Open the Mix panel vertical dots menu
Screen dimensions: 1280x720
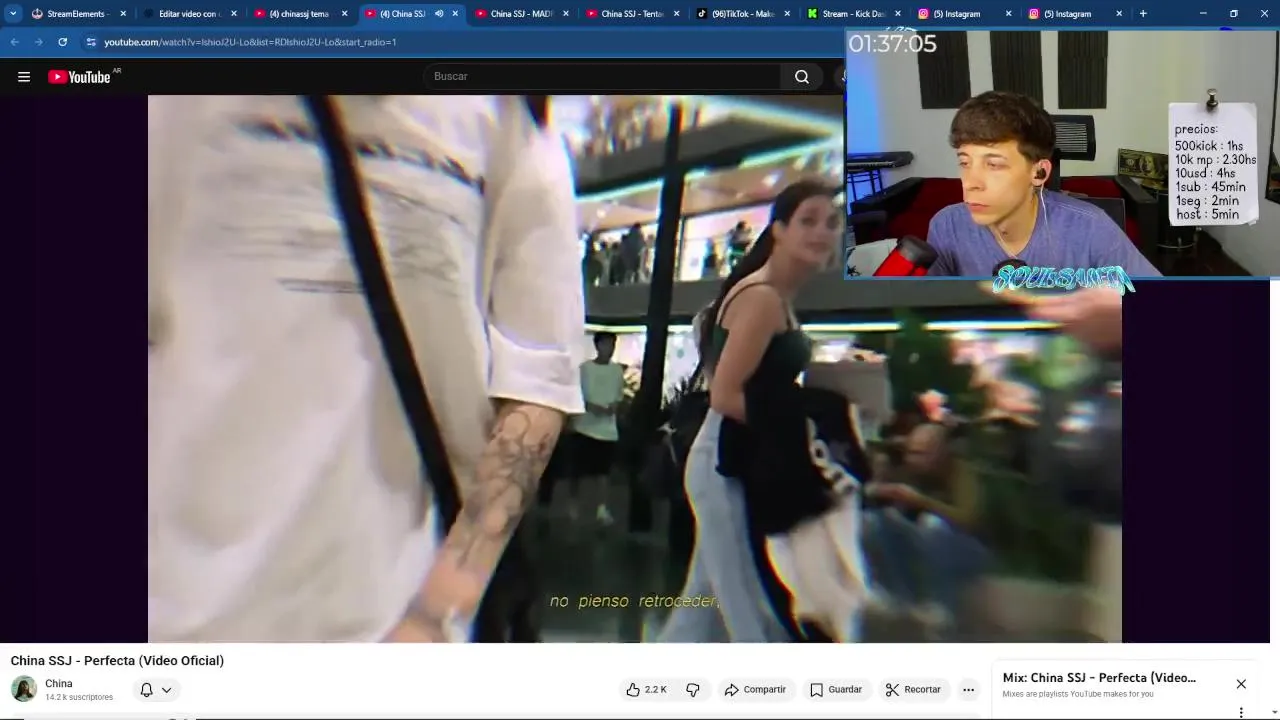pyautogui.click(x=1241, y=712)
